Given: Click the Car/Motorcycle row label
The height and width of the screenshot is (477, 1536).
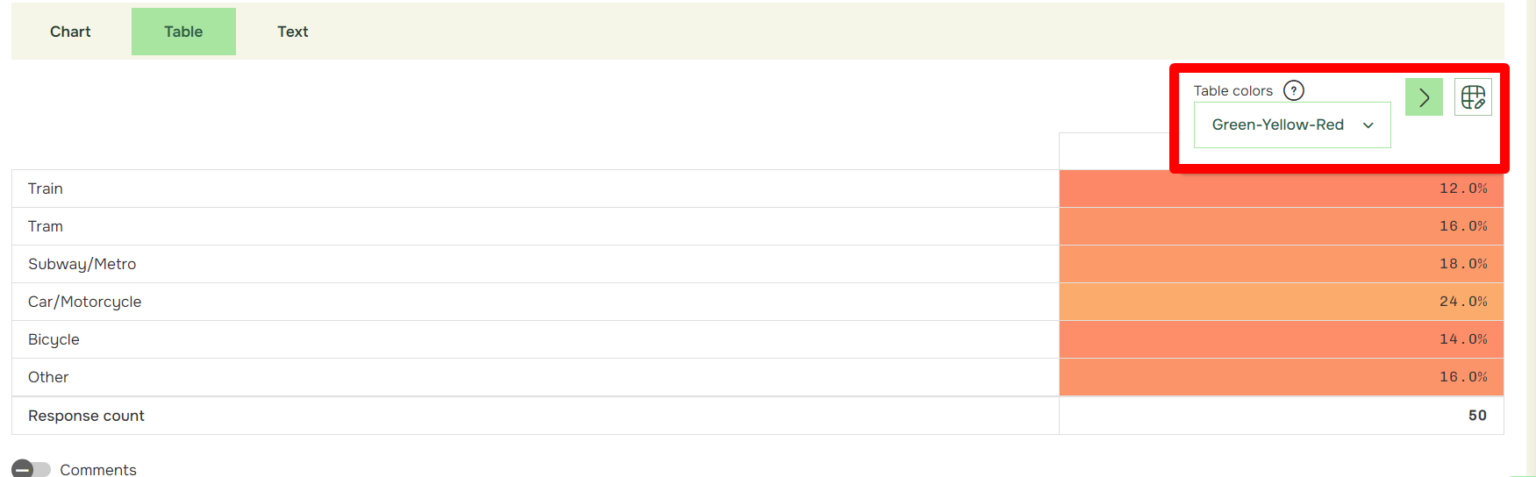Looking at the screenshot, I should (85, 301).
